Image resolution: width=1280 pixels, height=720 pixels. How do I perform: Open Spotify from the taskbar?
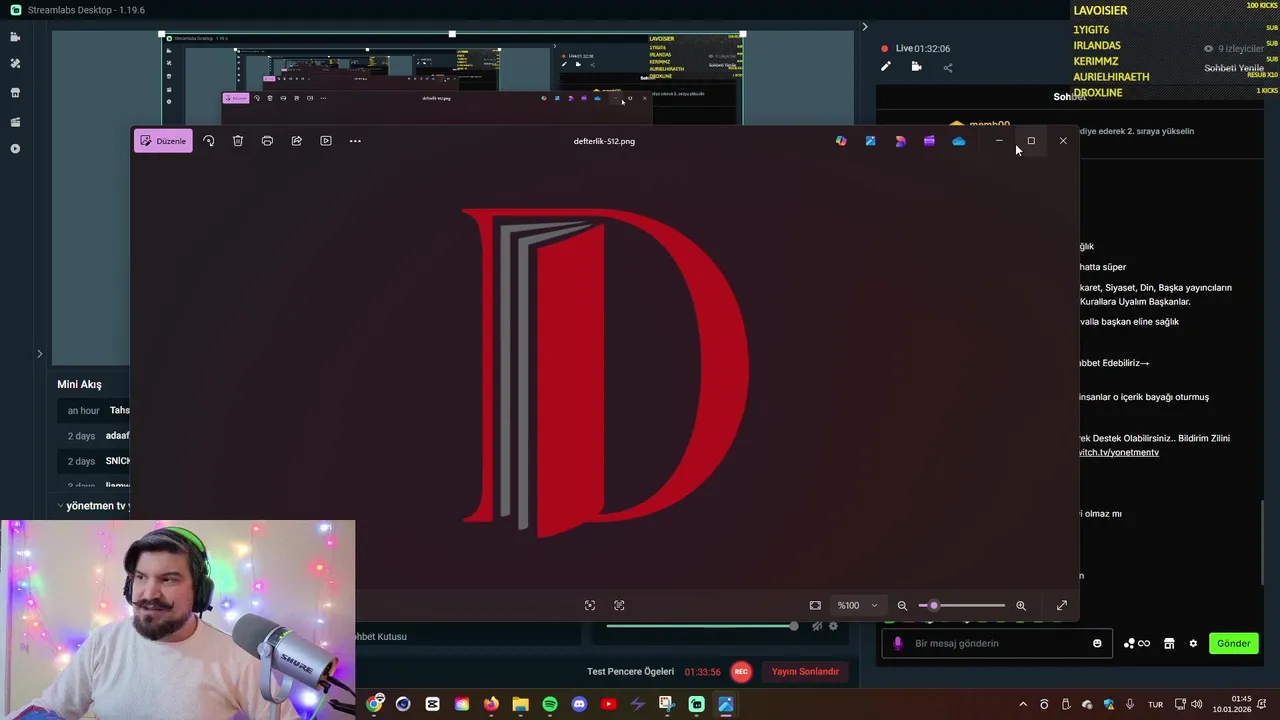(x=550, y=704)
